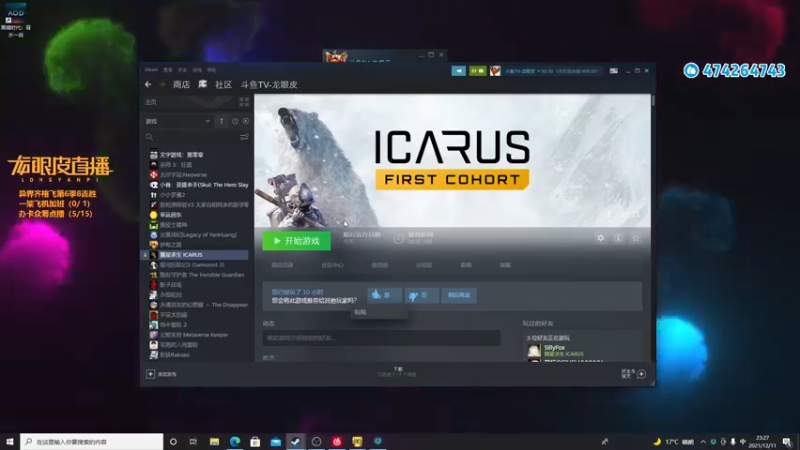The image size is (800, 450).
Task: Click the taskbar clock showing 23:27
Action: point(762,441)
